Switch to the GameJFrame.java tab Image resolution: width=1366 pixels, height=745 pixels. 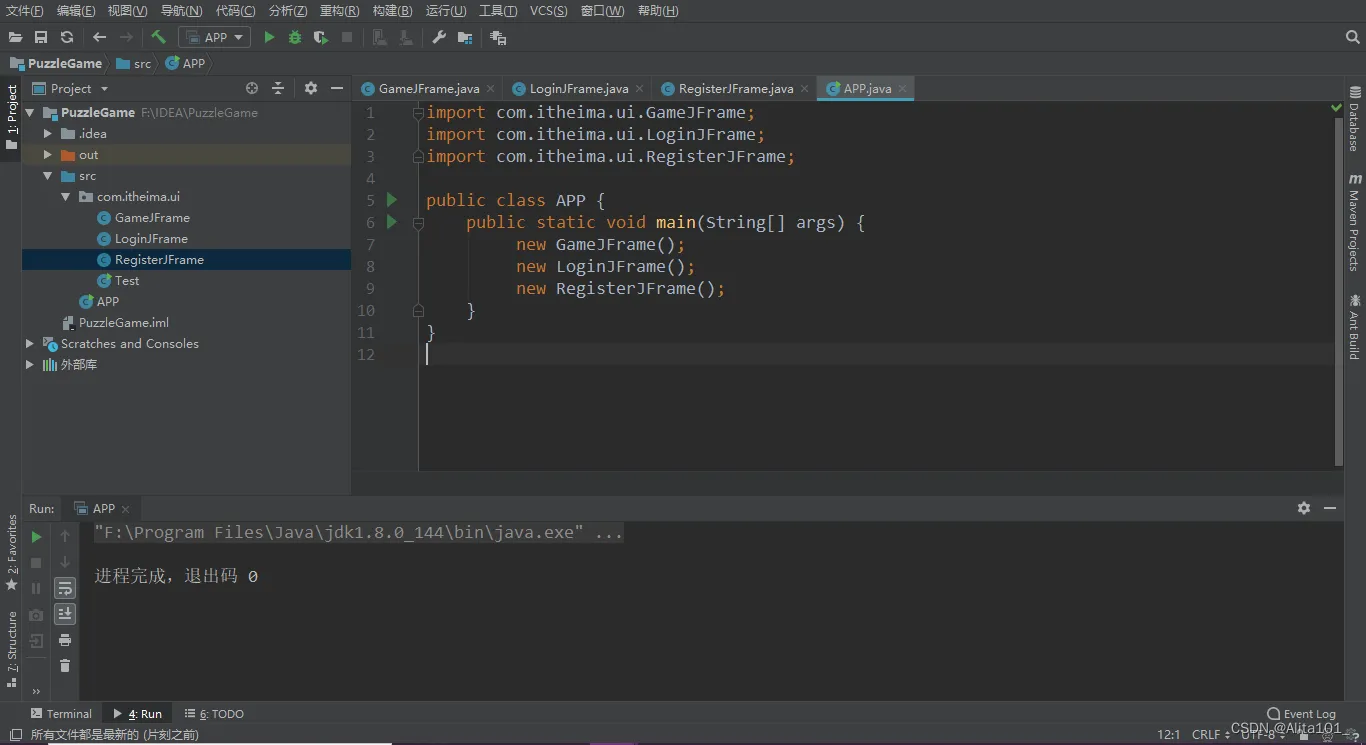click(x=428, y=88)
